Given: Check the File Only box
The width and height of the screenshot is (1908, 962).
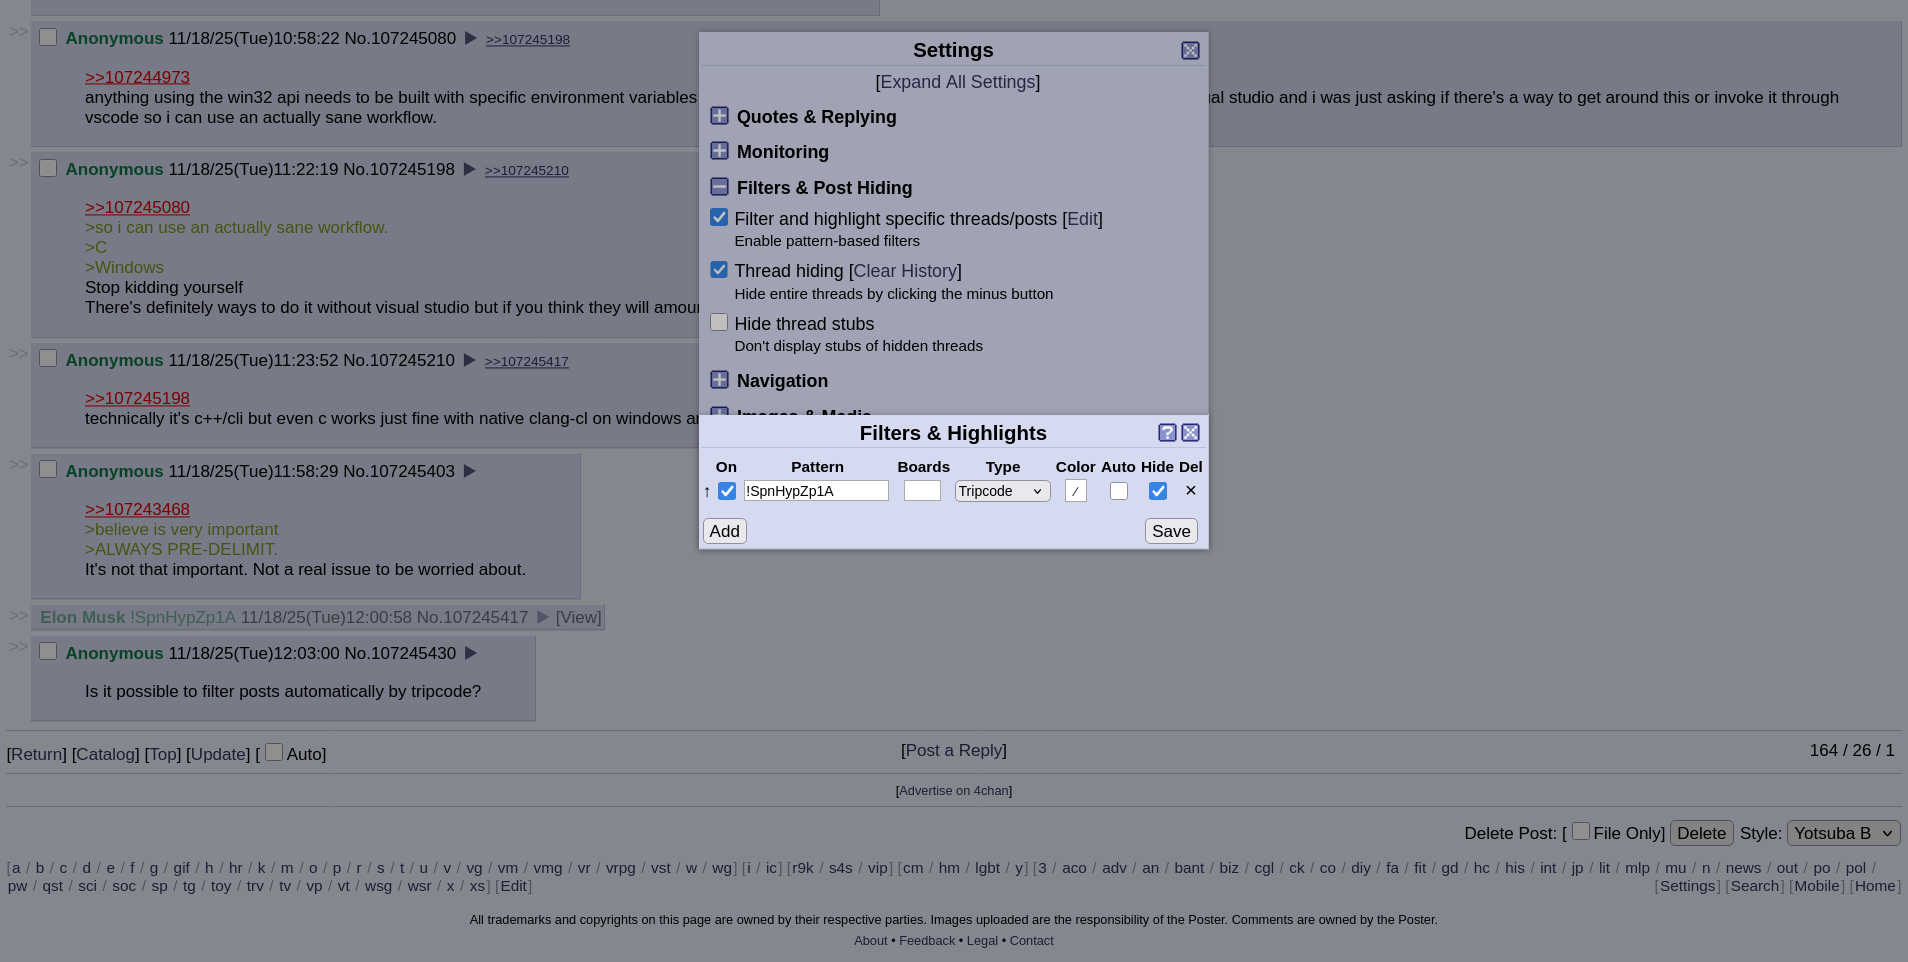Looking at the screenshot, I should point(1581,831).
